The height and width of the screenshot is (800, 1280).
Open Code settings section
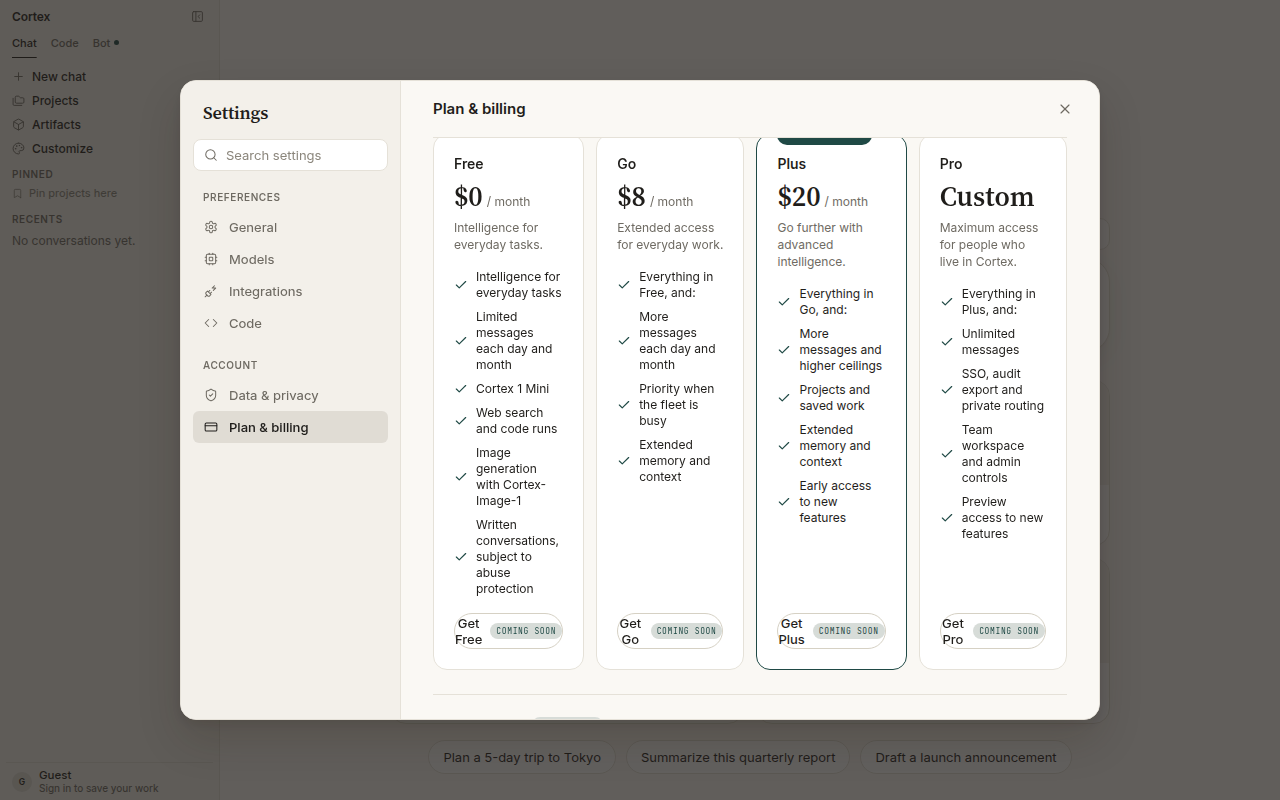point(290,323)
